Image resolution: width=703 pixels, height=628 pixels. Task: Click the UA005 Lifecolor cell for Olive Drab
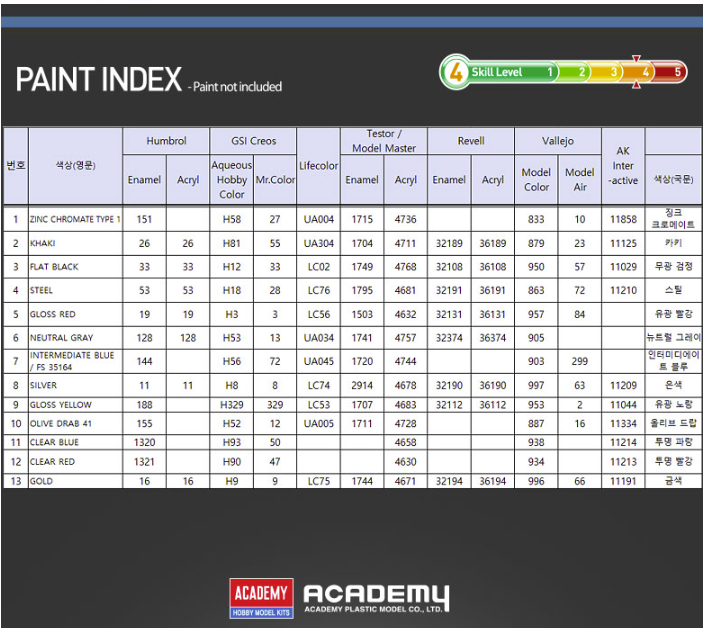(318, 424)
